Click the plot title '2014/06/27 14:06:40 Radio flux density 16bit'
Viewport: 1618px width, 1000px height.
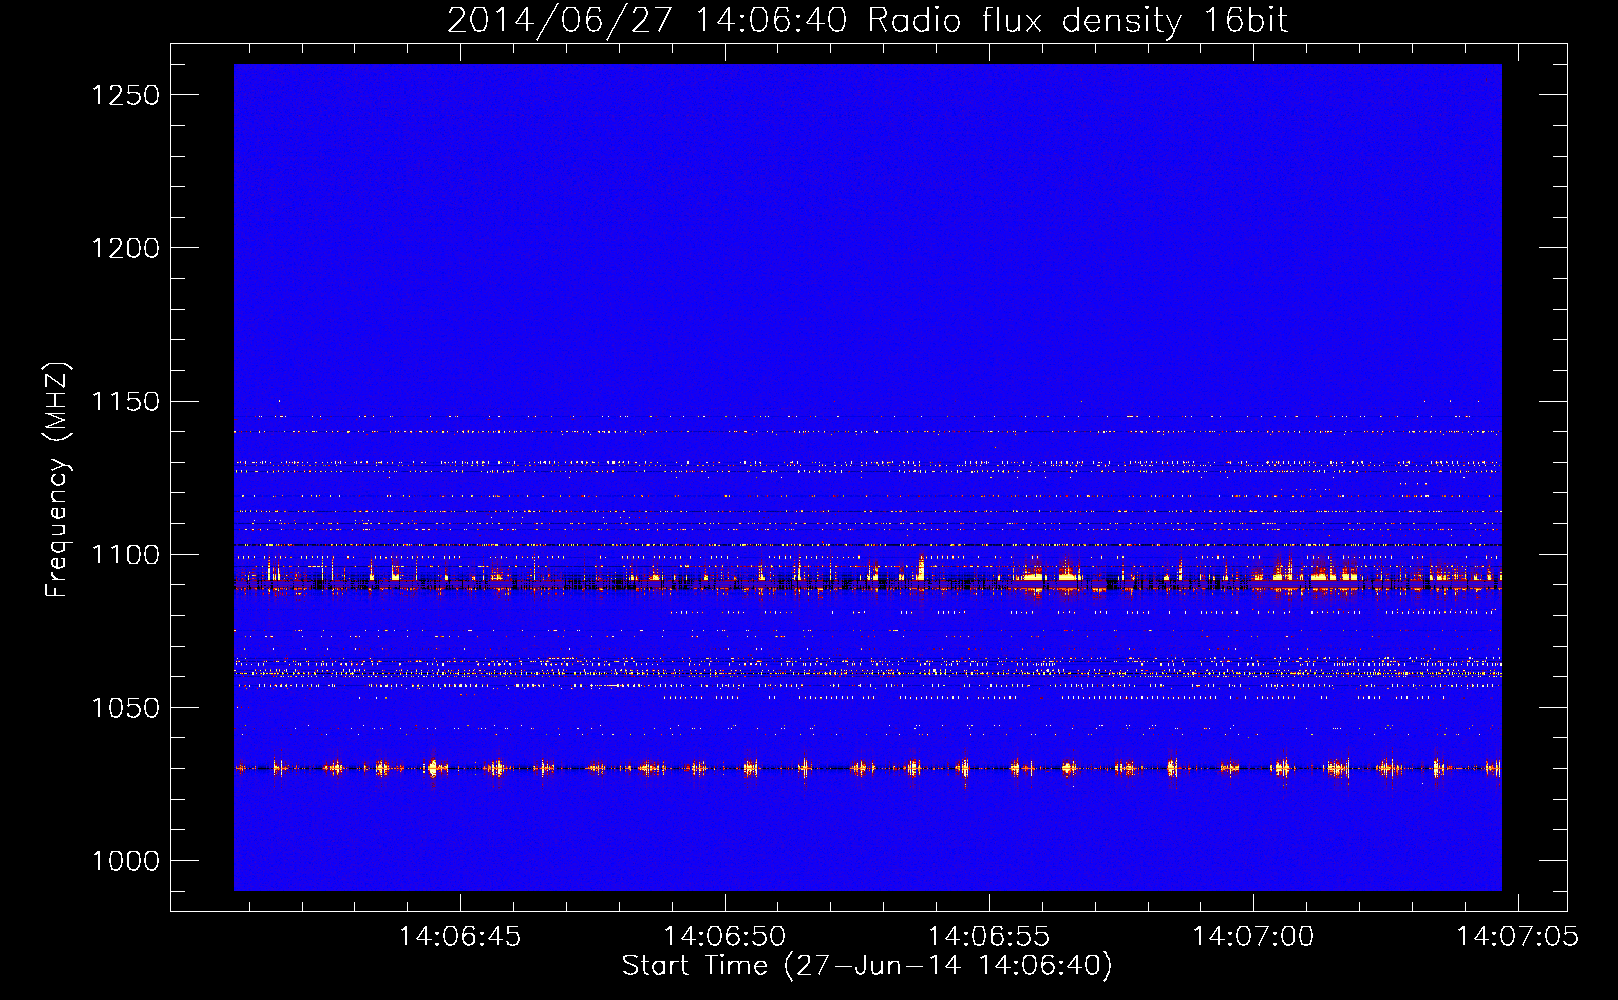point(867,21)
